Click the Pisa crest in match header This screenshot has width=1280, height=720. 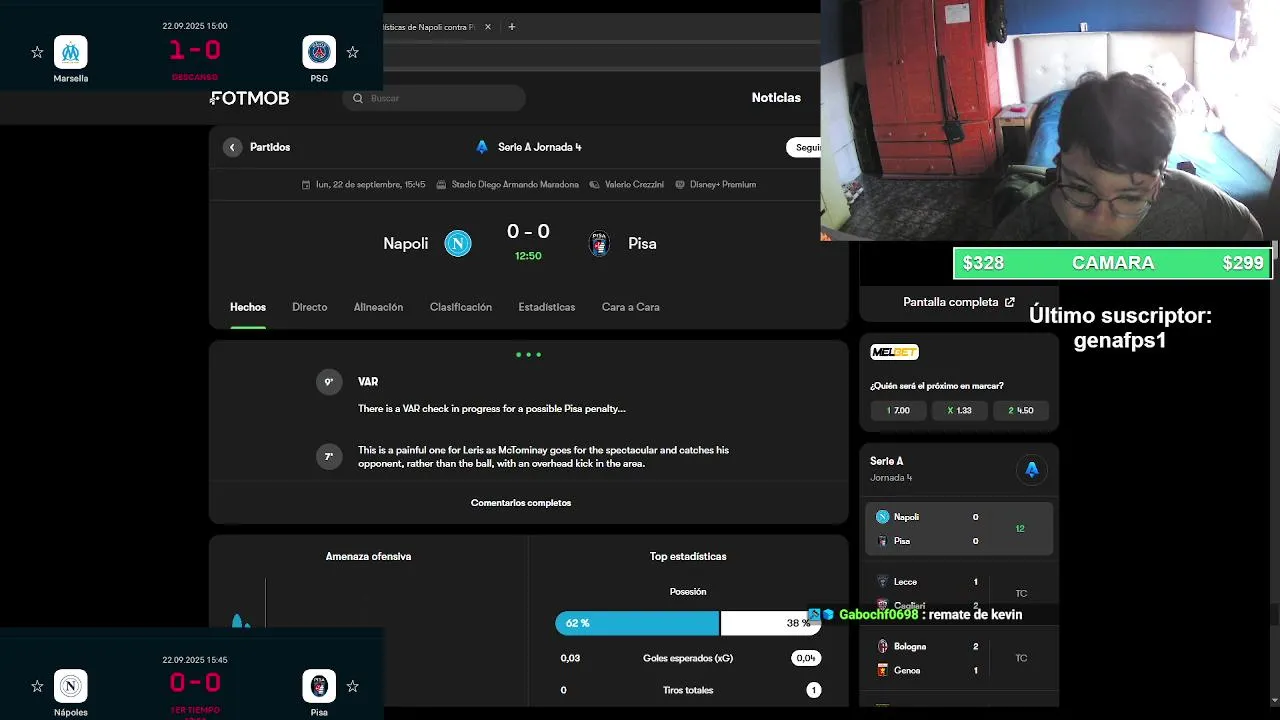pos(599,243)
